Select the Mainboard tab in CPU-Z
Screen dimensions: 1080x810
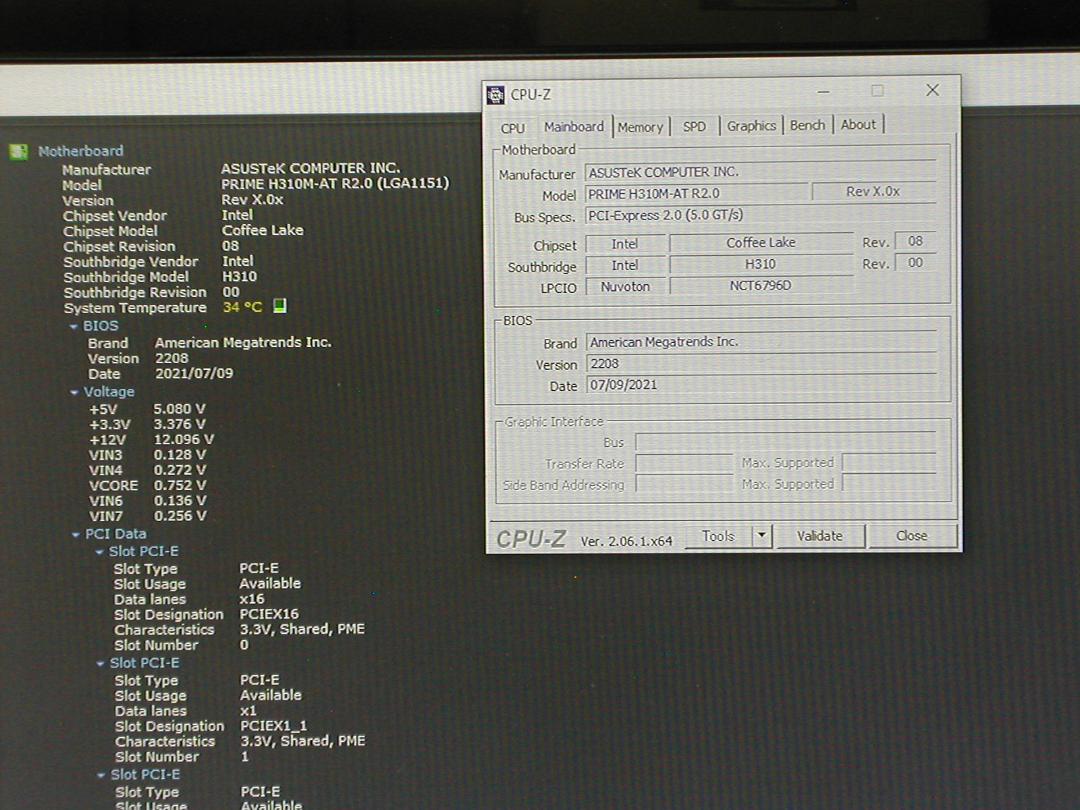574,127
